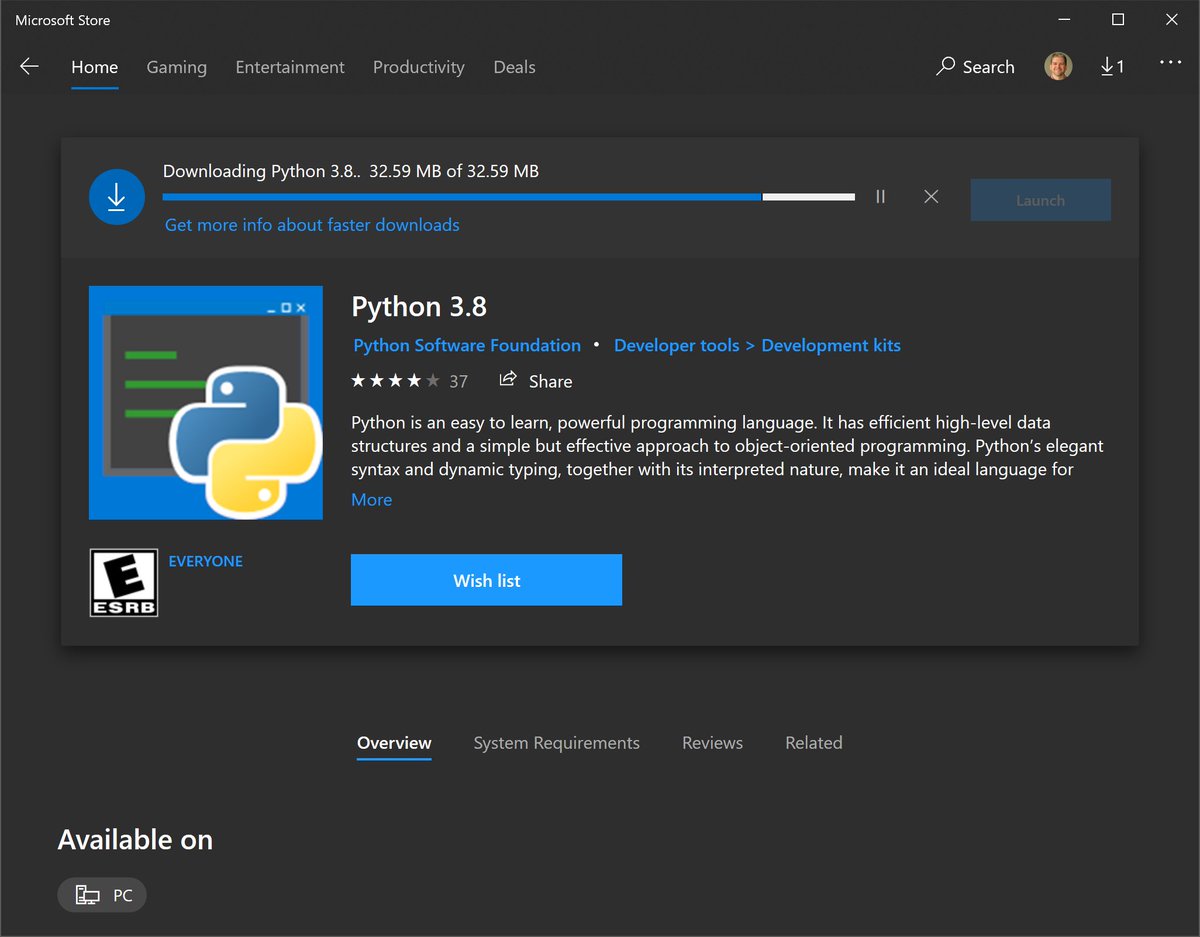This screenshot has width=1200, height=937.
Task: Switch to the Home tab
Action: click(95, 67)
